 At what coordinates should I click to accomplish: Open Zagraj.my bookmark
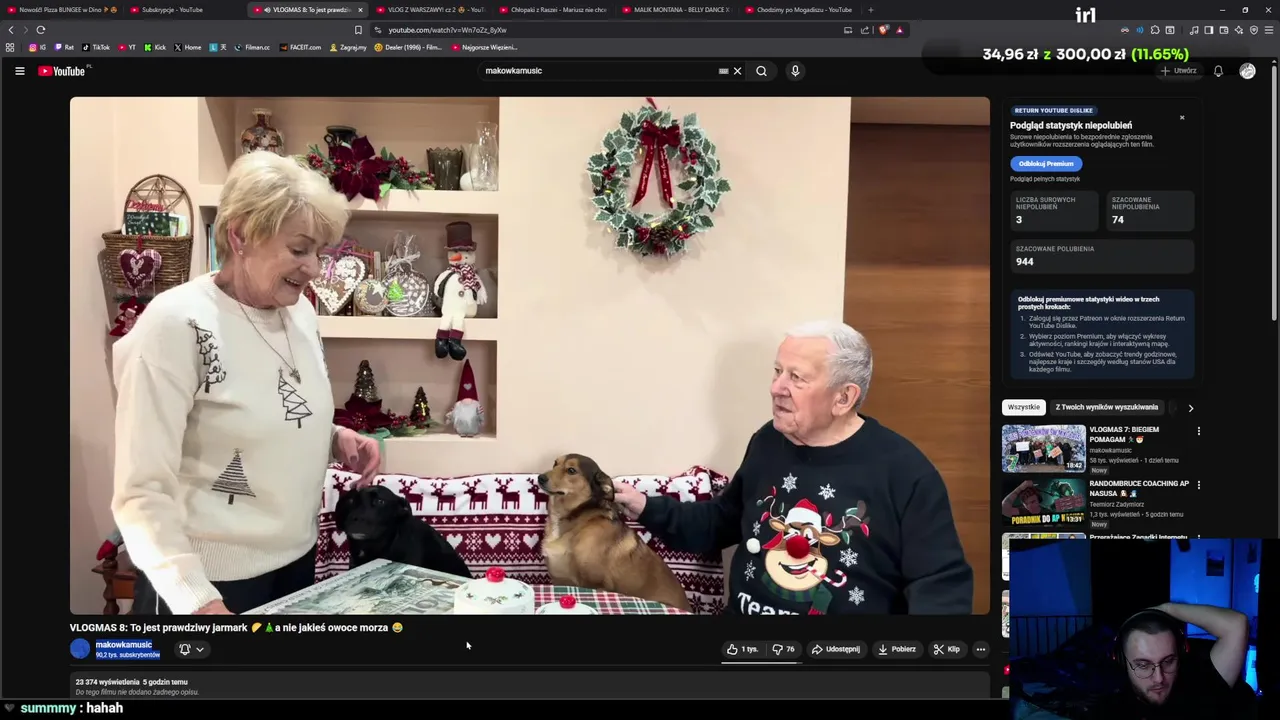tap(348, 47)
